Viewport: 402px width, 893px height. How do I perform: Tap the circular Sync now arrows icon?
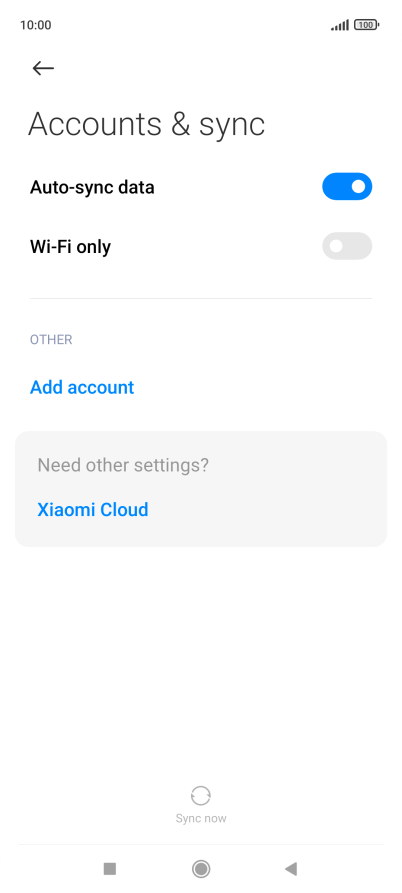pyautogui.click(x=200, y=796)
